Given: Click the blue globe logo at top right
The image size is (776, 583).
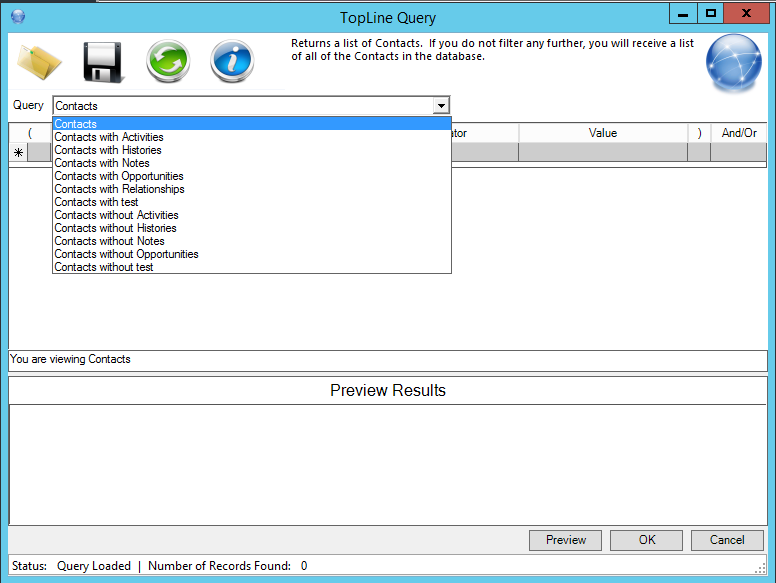Looking at the screenshot, I should [x=733, y=63].
